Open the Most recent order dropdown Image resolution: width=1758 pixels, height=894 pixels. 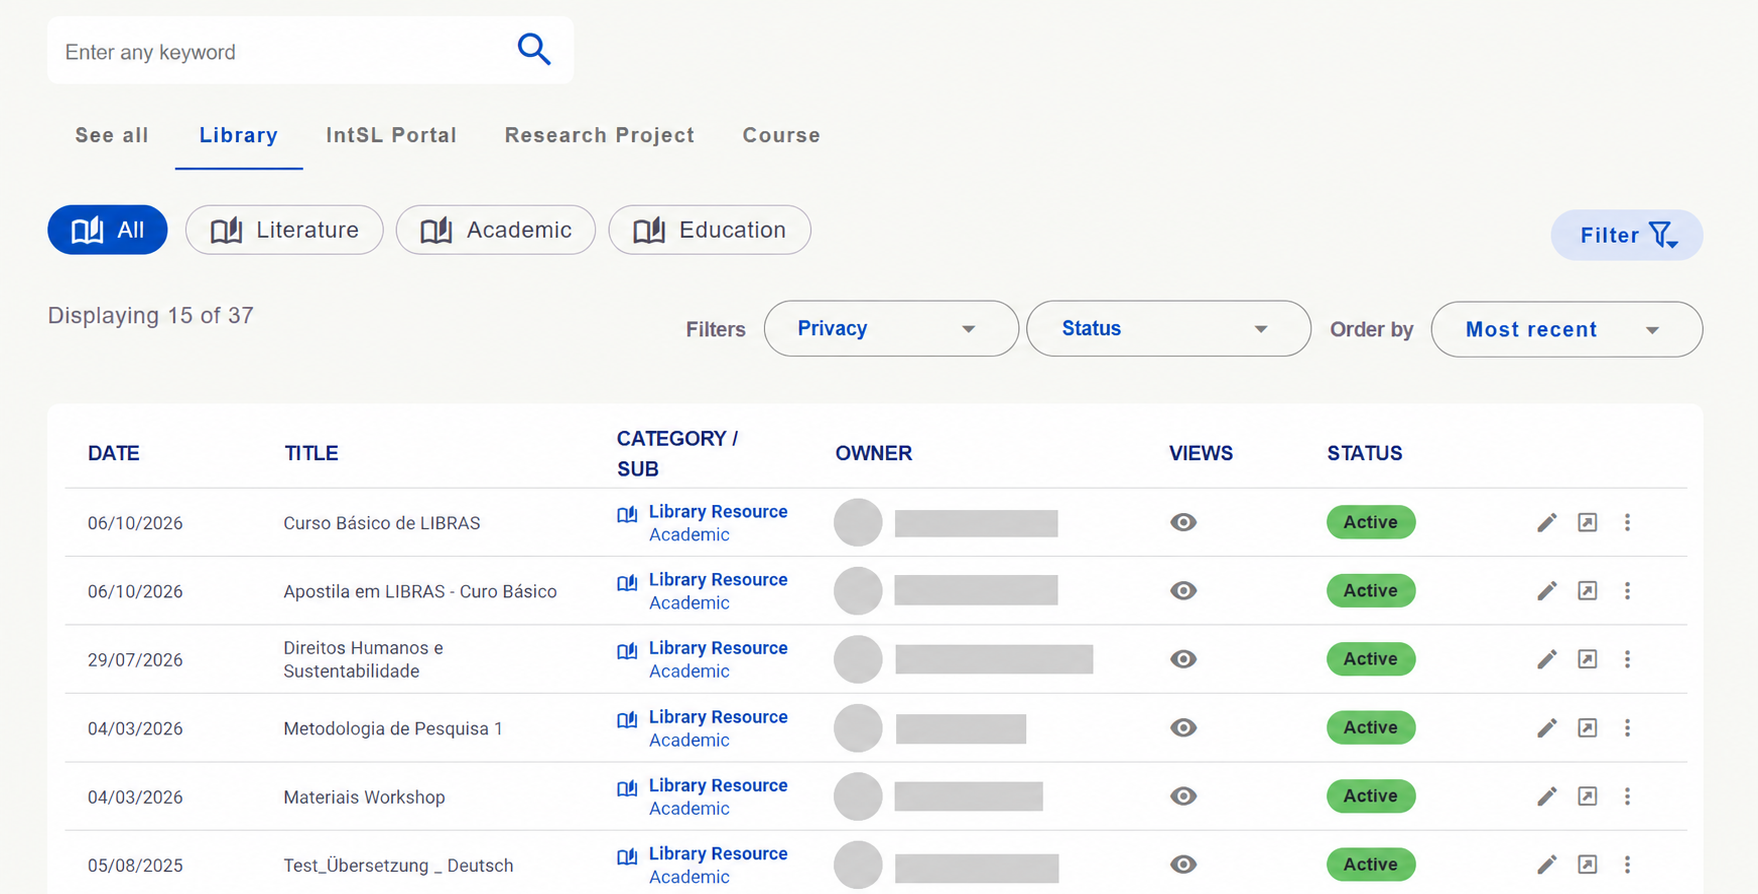1566,330
